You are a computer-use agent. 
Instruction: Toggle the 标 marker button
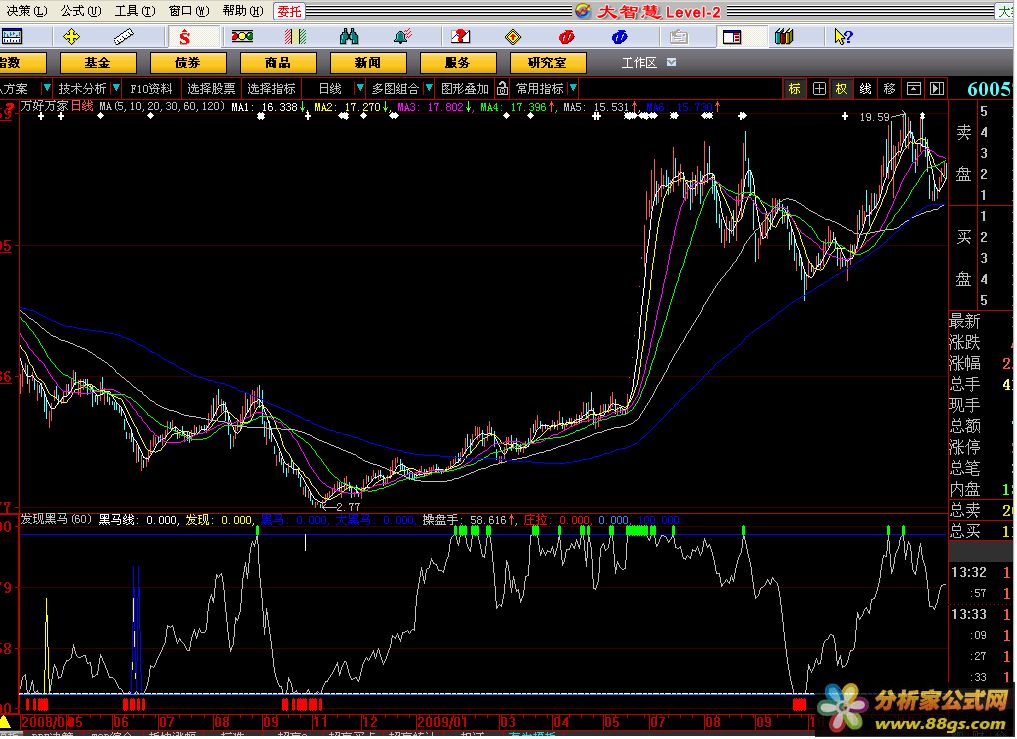795,89
